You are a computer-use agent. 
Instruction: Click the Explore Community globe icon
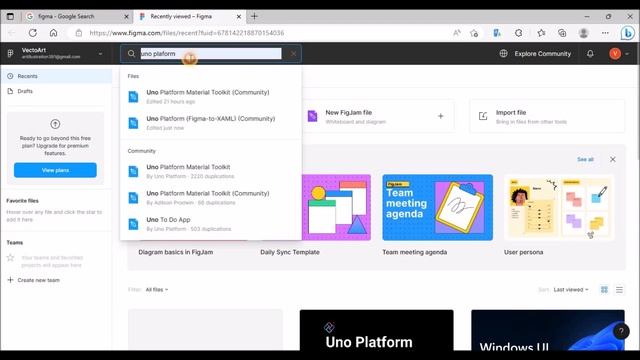pyautogui.click(x=504, y=53)
